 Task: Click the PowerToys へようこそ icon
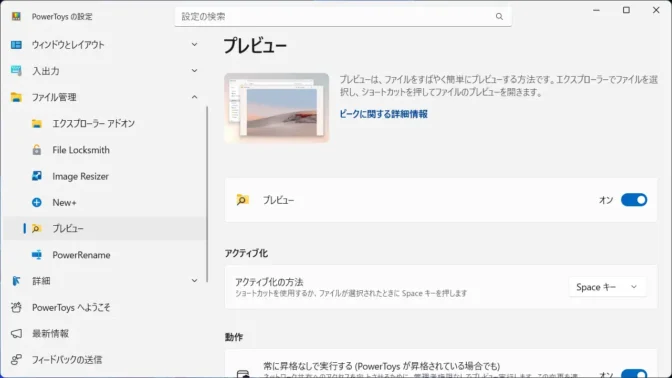16,307
